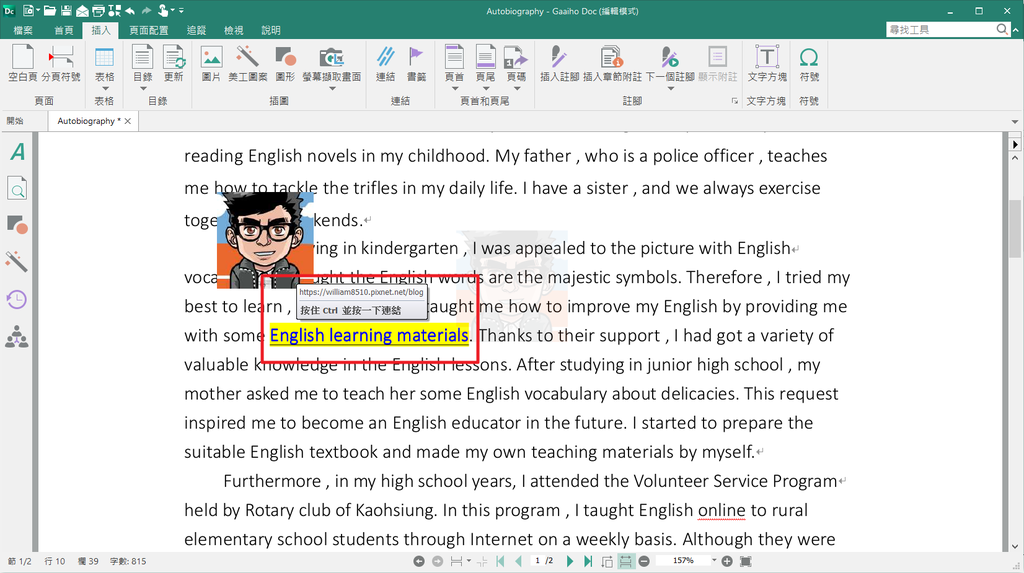Image resolution: width=1024 pixels, height=573 pixels.
Task: Expand the 螢幕擷取畫面 screenshot dropdown
Action: coord(332,88)
